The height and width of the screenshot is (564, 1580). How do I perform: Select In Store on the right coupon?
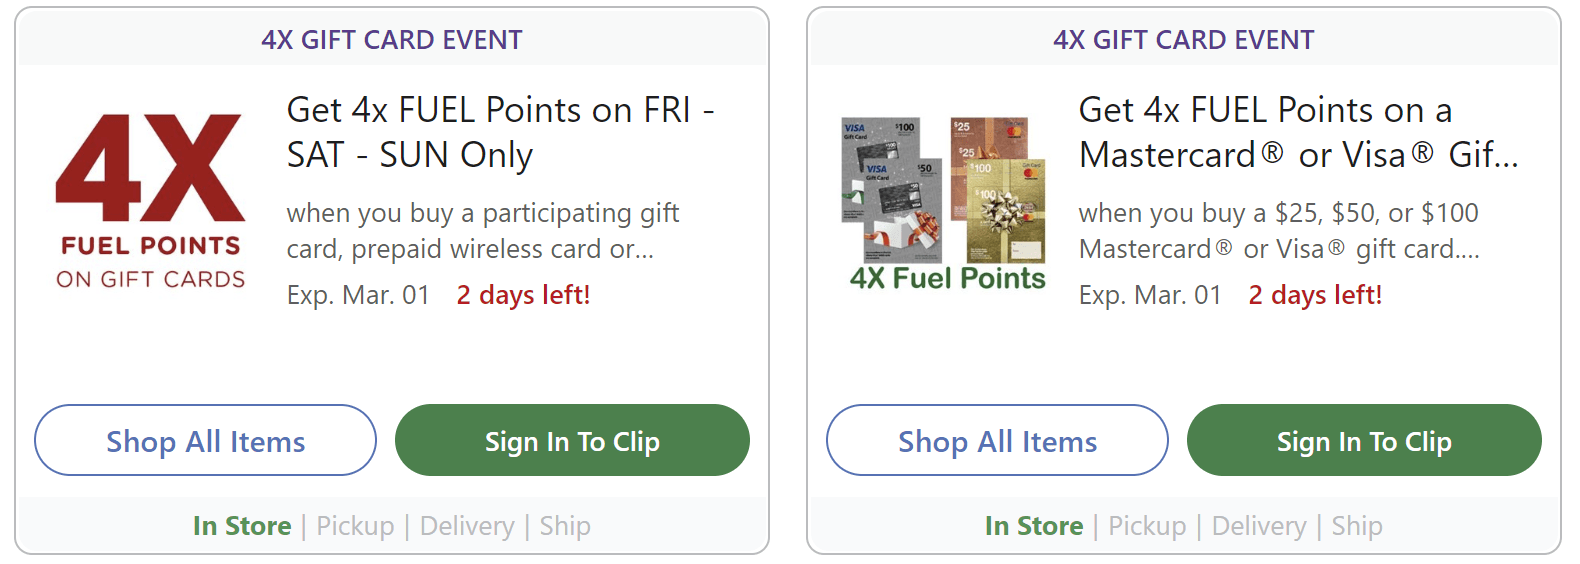(x=1034, y=526)
